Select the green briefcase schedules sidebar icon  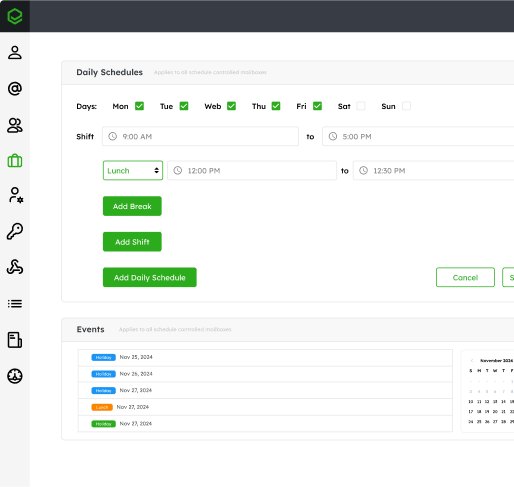coord(15,161)
